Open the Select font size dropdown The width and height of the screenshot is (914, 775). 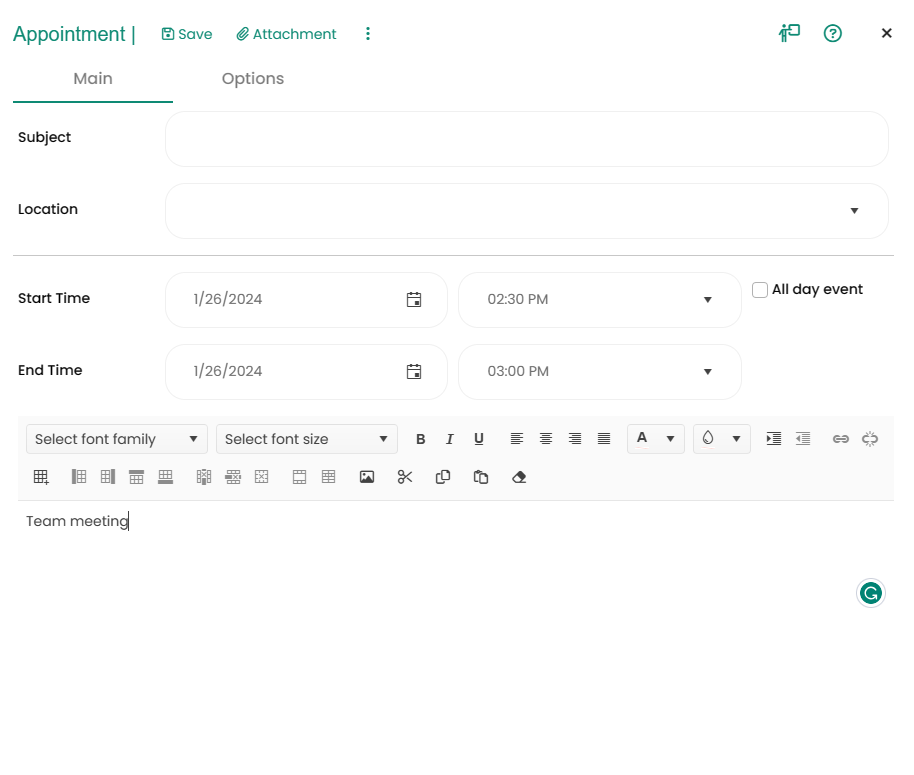[x=306, y=439]
